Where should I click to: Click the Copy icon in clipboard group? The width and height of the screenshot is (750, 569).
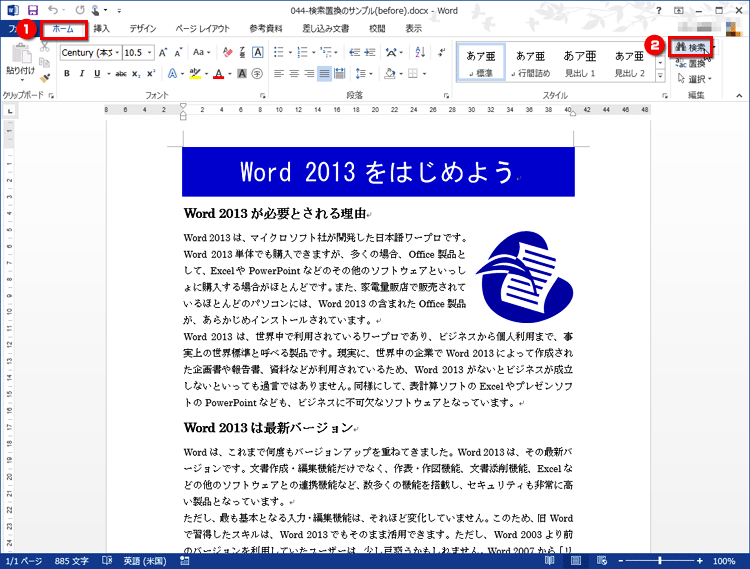click(x=44, y=63)
